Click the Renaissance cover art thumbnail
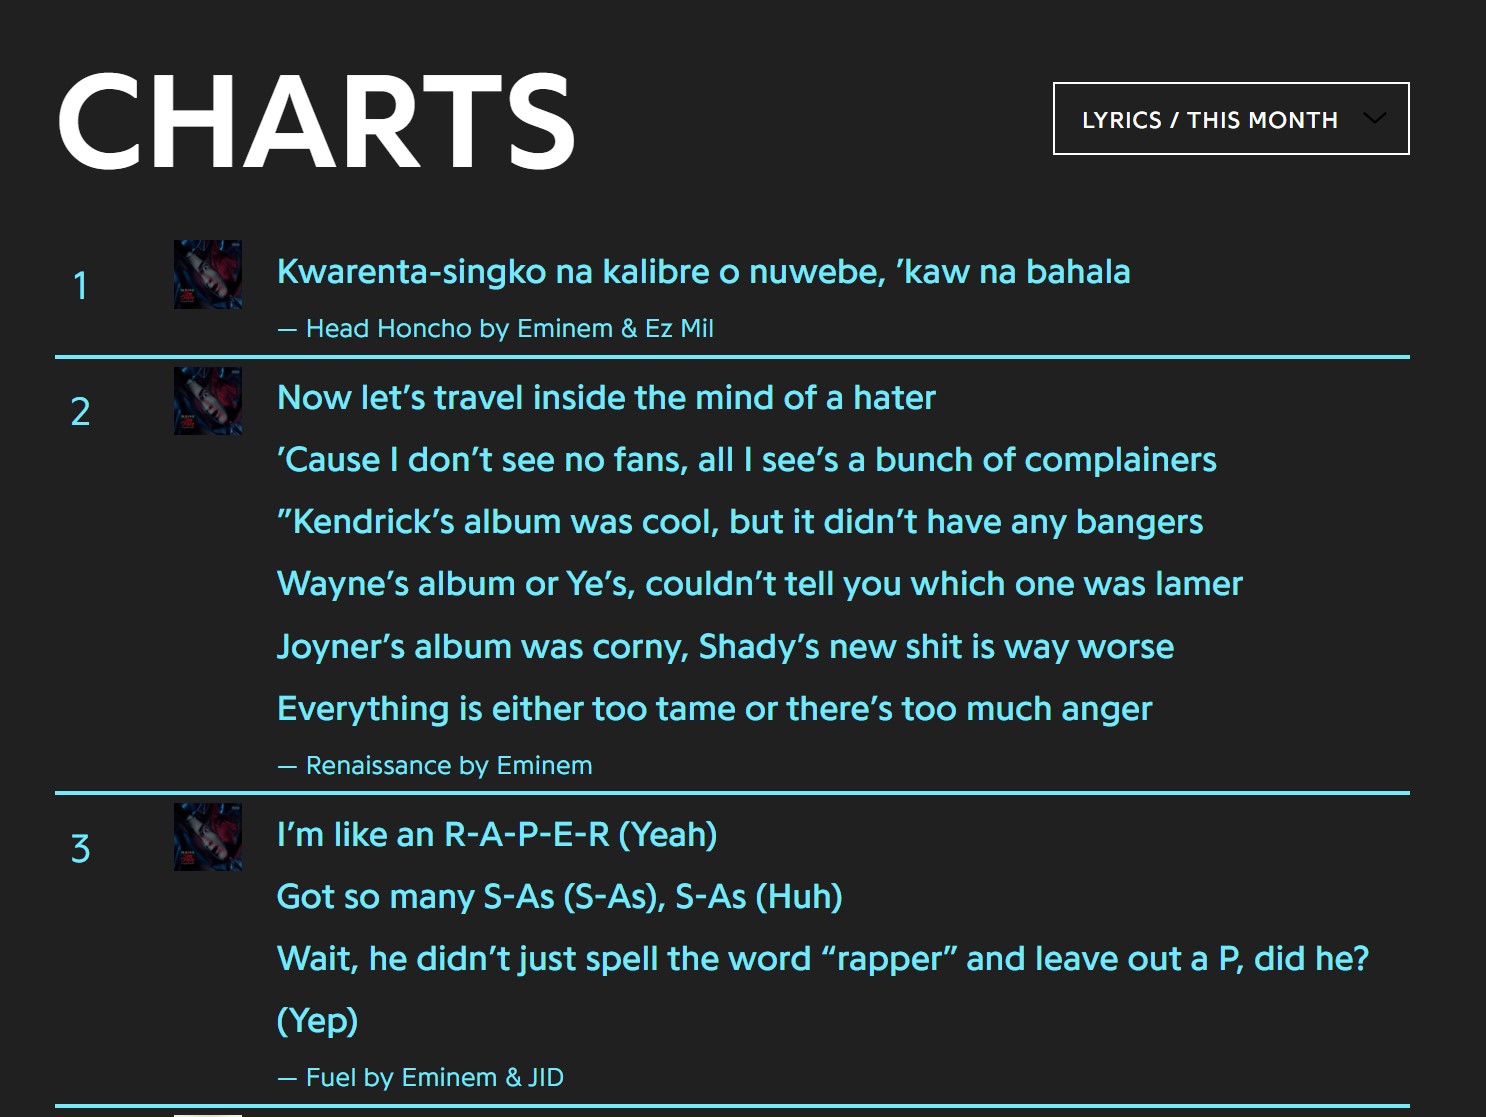The width and height of the screenshot is (1486, 1117). pyautogui.click(x=208, y=401)
